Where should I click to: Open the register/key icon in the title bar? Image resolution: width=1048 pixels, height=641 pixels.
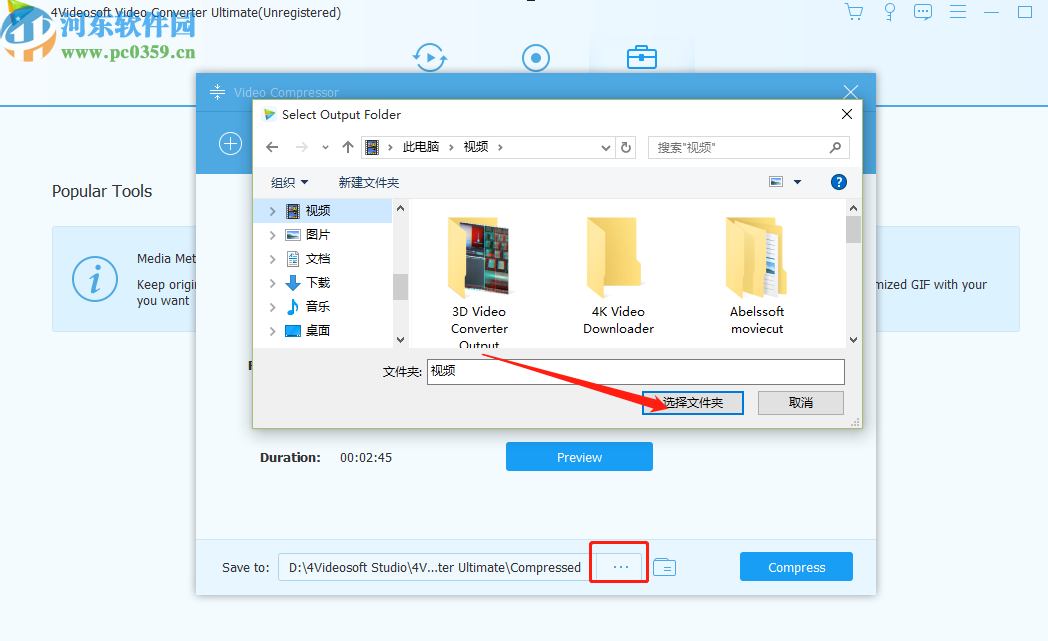point(889,11)
